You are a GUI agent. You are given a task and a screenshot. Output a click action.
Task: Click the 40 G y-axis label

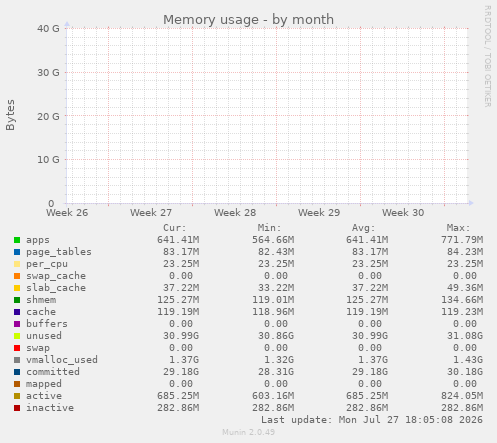pos(48,29)
